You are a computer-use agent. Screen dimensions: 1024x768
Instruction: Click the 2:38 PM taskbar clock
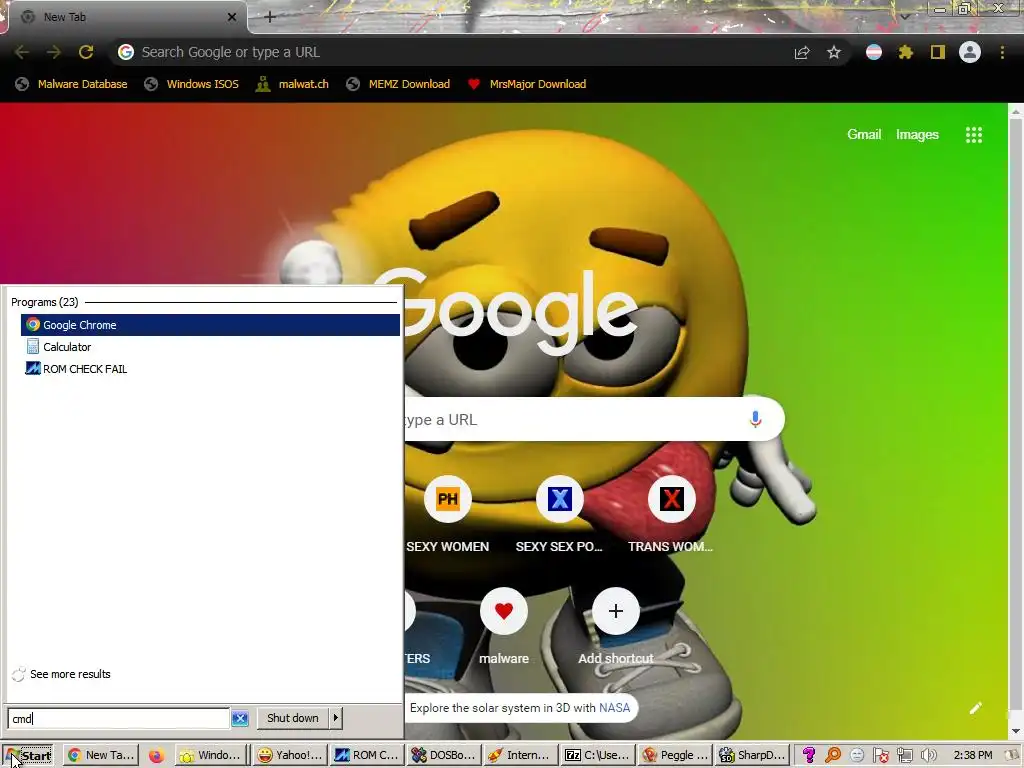point(972,756)
